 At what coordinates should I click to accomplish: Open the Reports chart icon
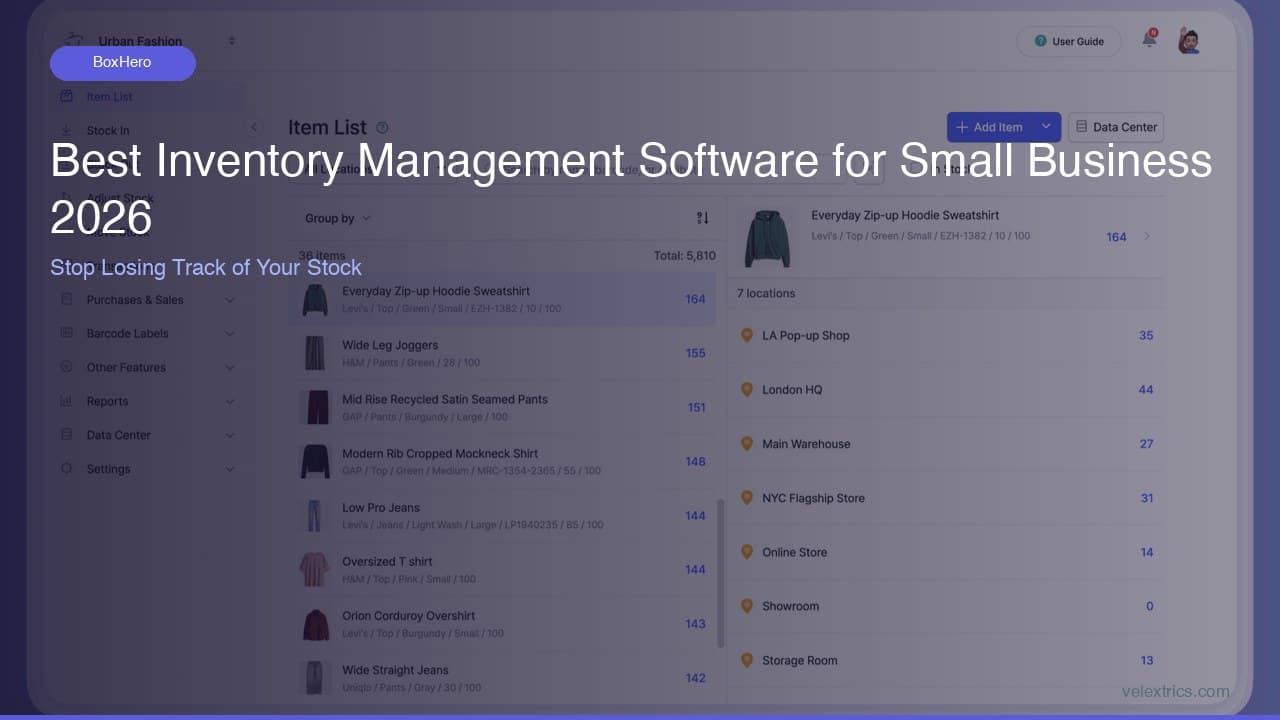[67, 401]
